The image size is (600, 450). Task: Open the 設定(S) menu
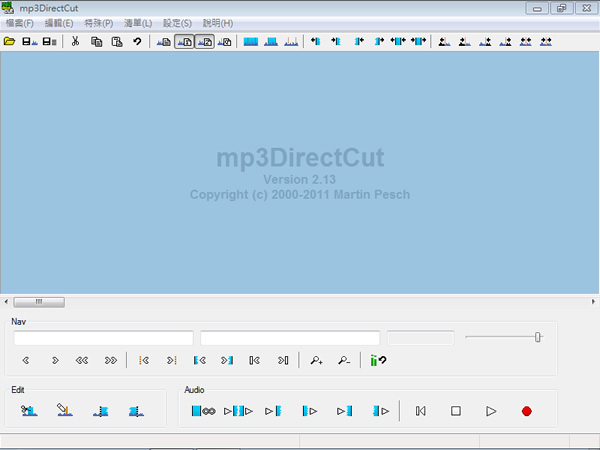pyautogui.click(x=177, y=23)
